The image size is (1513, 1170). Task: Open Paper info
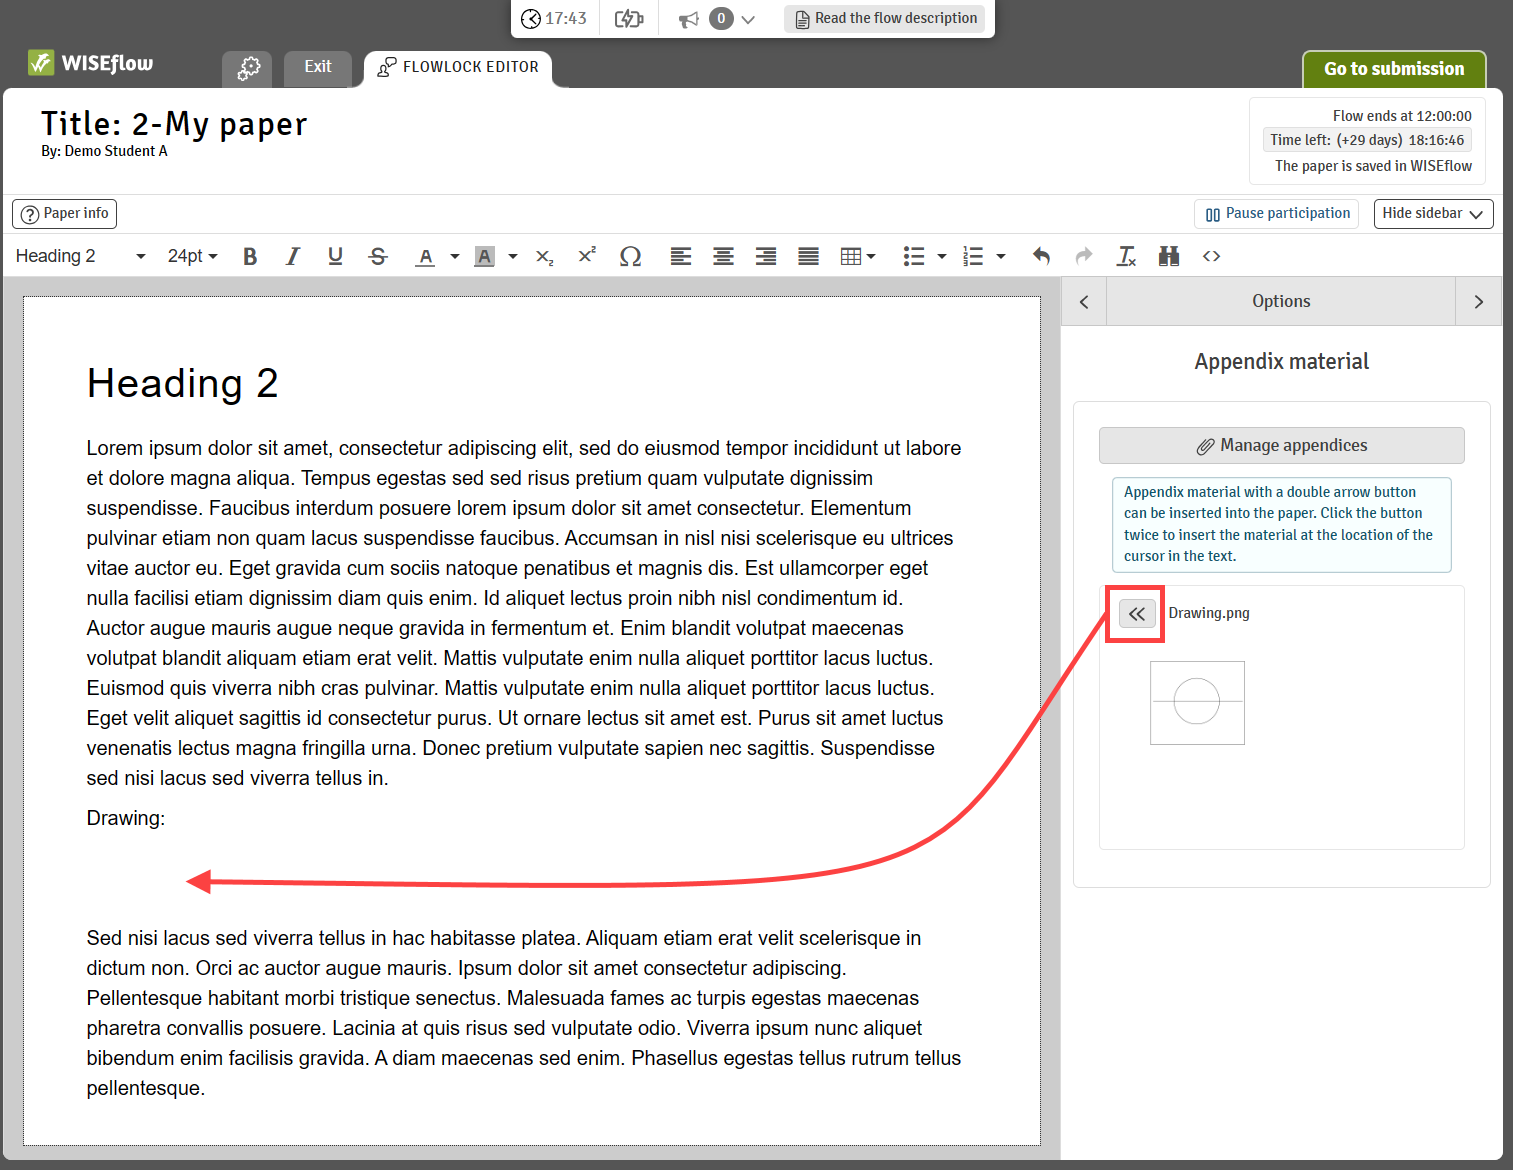coord(65,214)
